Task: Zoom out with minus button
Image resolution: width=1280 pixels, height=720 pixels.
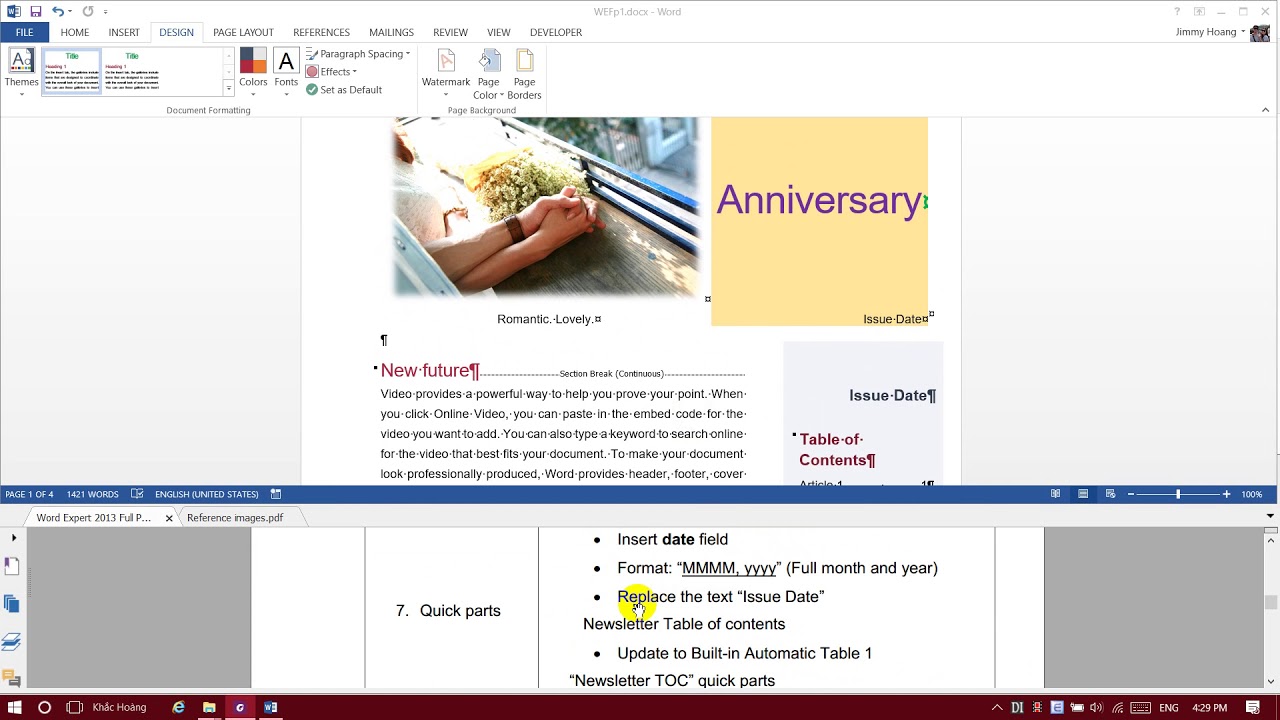Action: click(x=1131, y=494)
